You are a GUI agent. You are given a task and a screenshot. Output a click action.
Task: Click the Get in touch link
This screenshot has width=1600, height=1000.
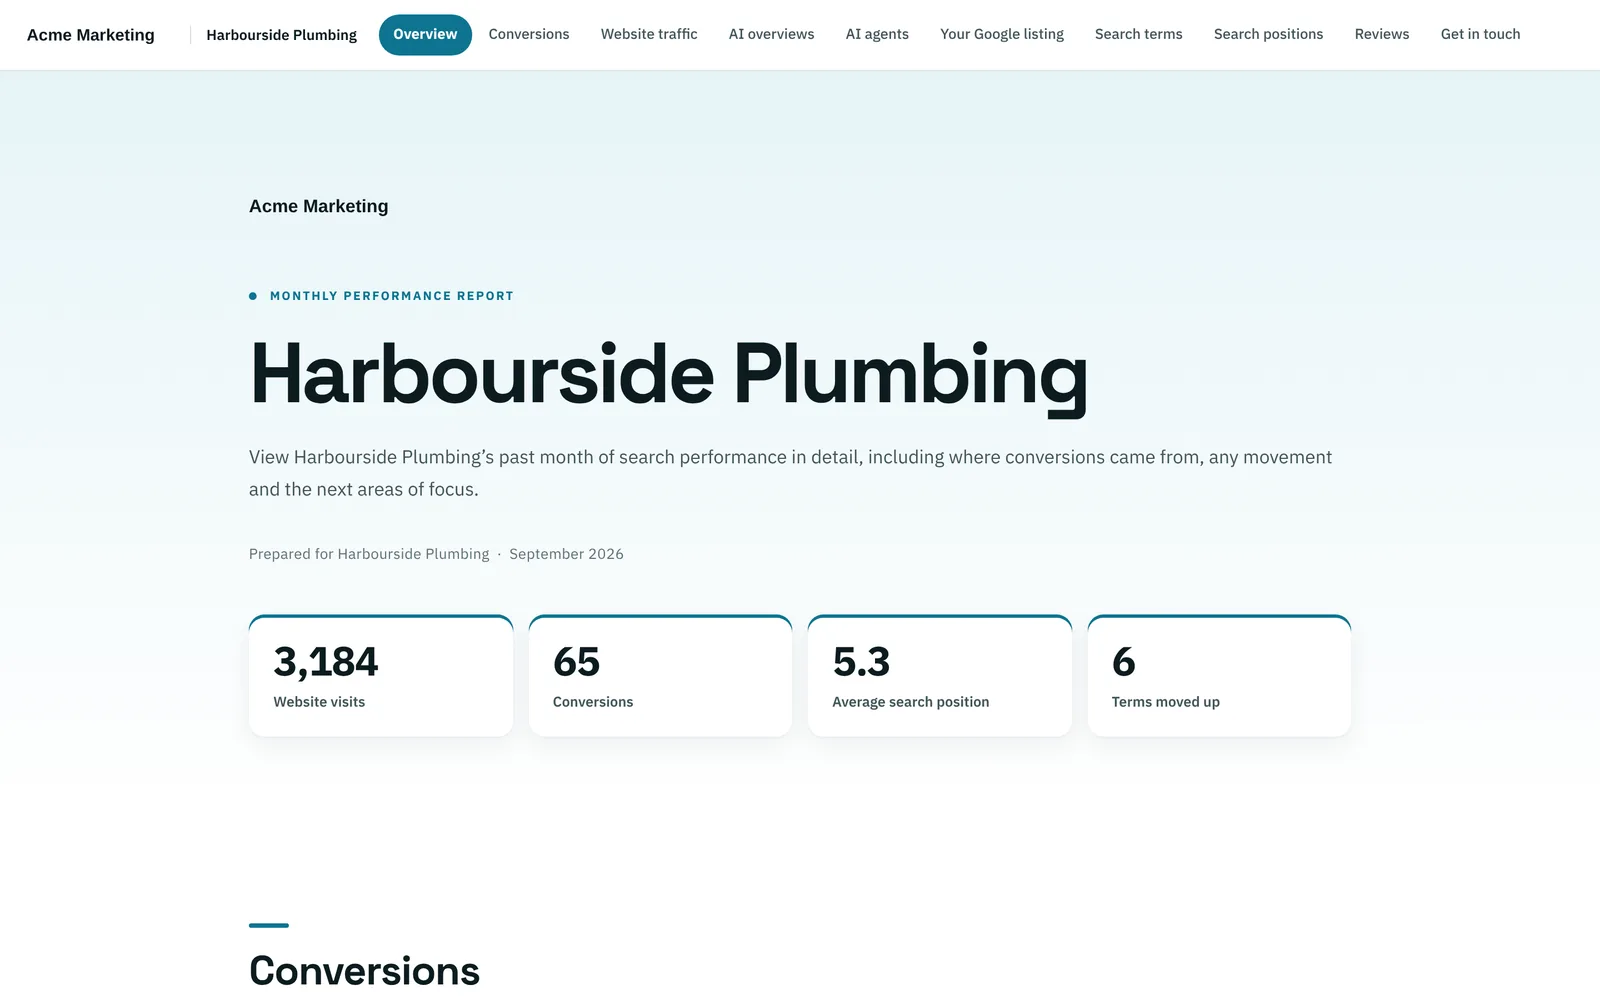tap(1480, 35)
